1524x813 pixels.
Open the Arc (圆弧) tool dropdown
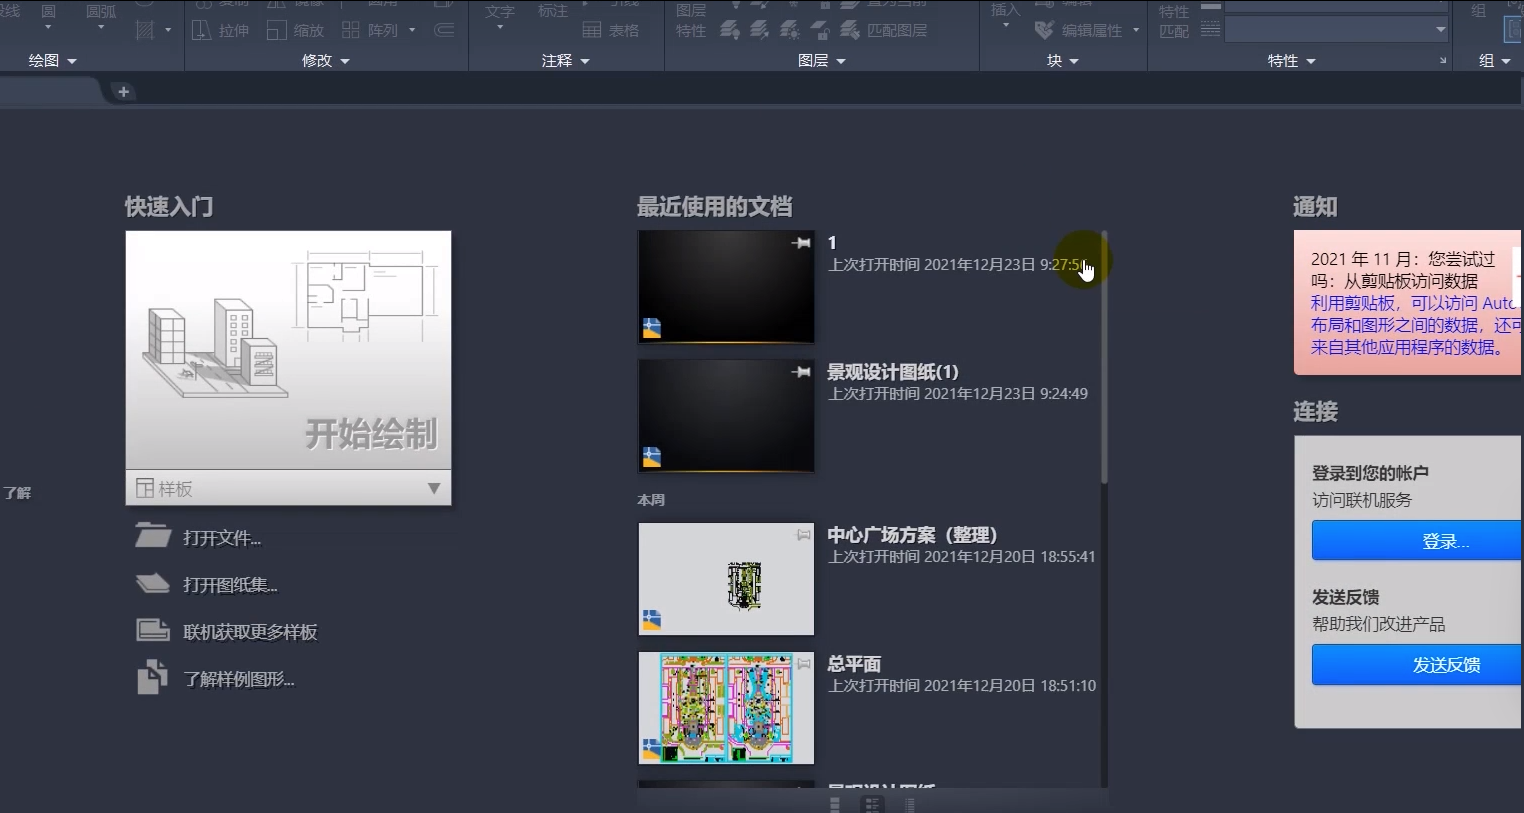click(x=101, y=27)
